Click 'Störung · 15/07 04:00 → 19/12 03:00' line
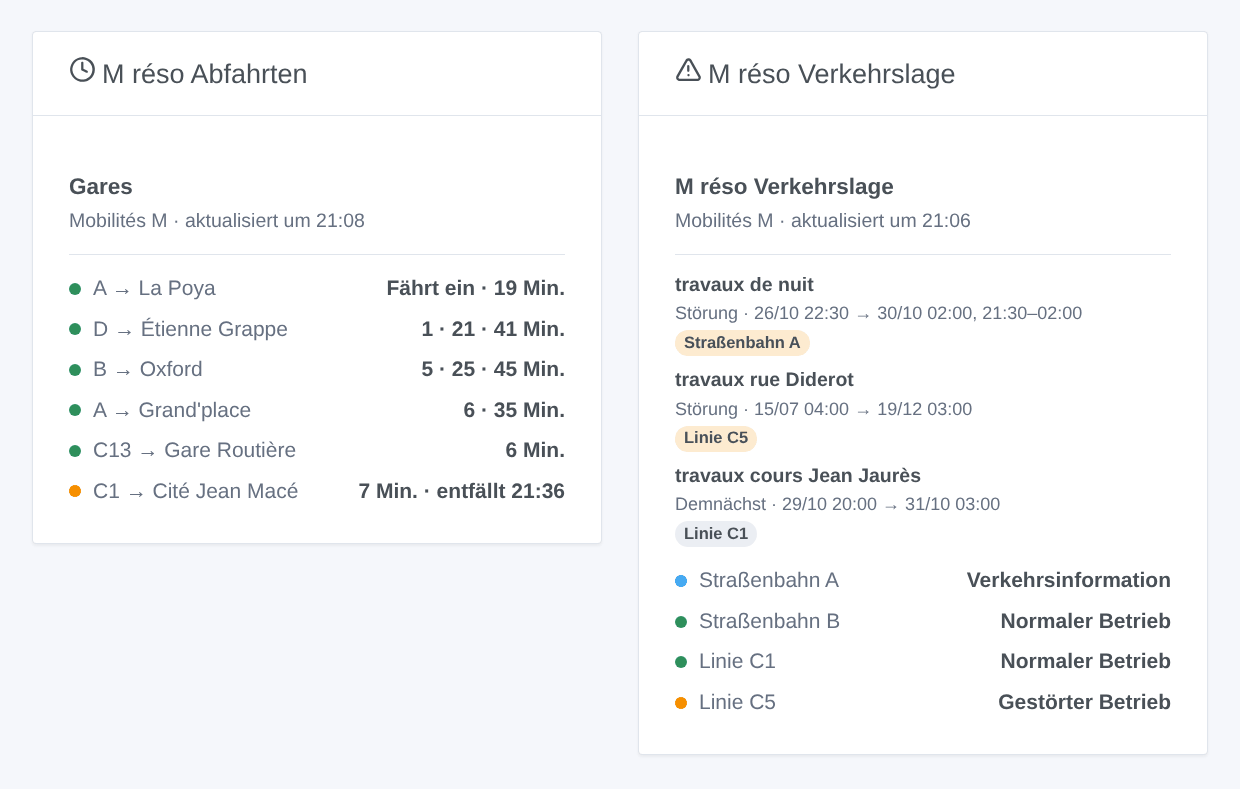The image size is (1240, 789). (823, 409)
